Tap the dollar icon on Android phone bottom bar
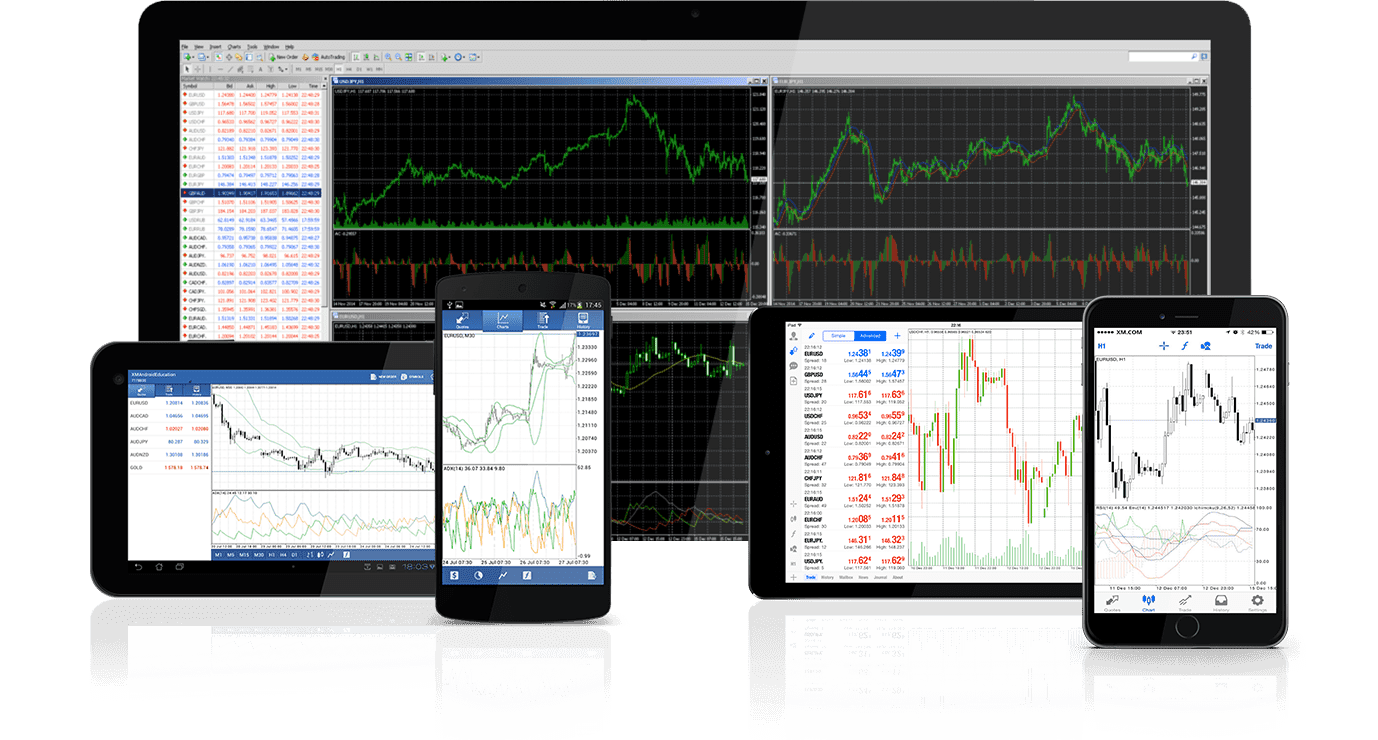Image resolution: width=1378 pixels, height=740 pixels. pos(453,575)
